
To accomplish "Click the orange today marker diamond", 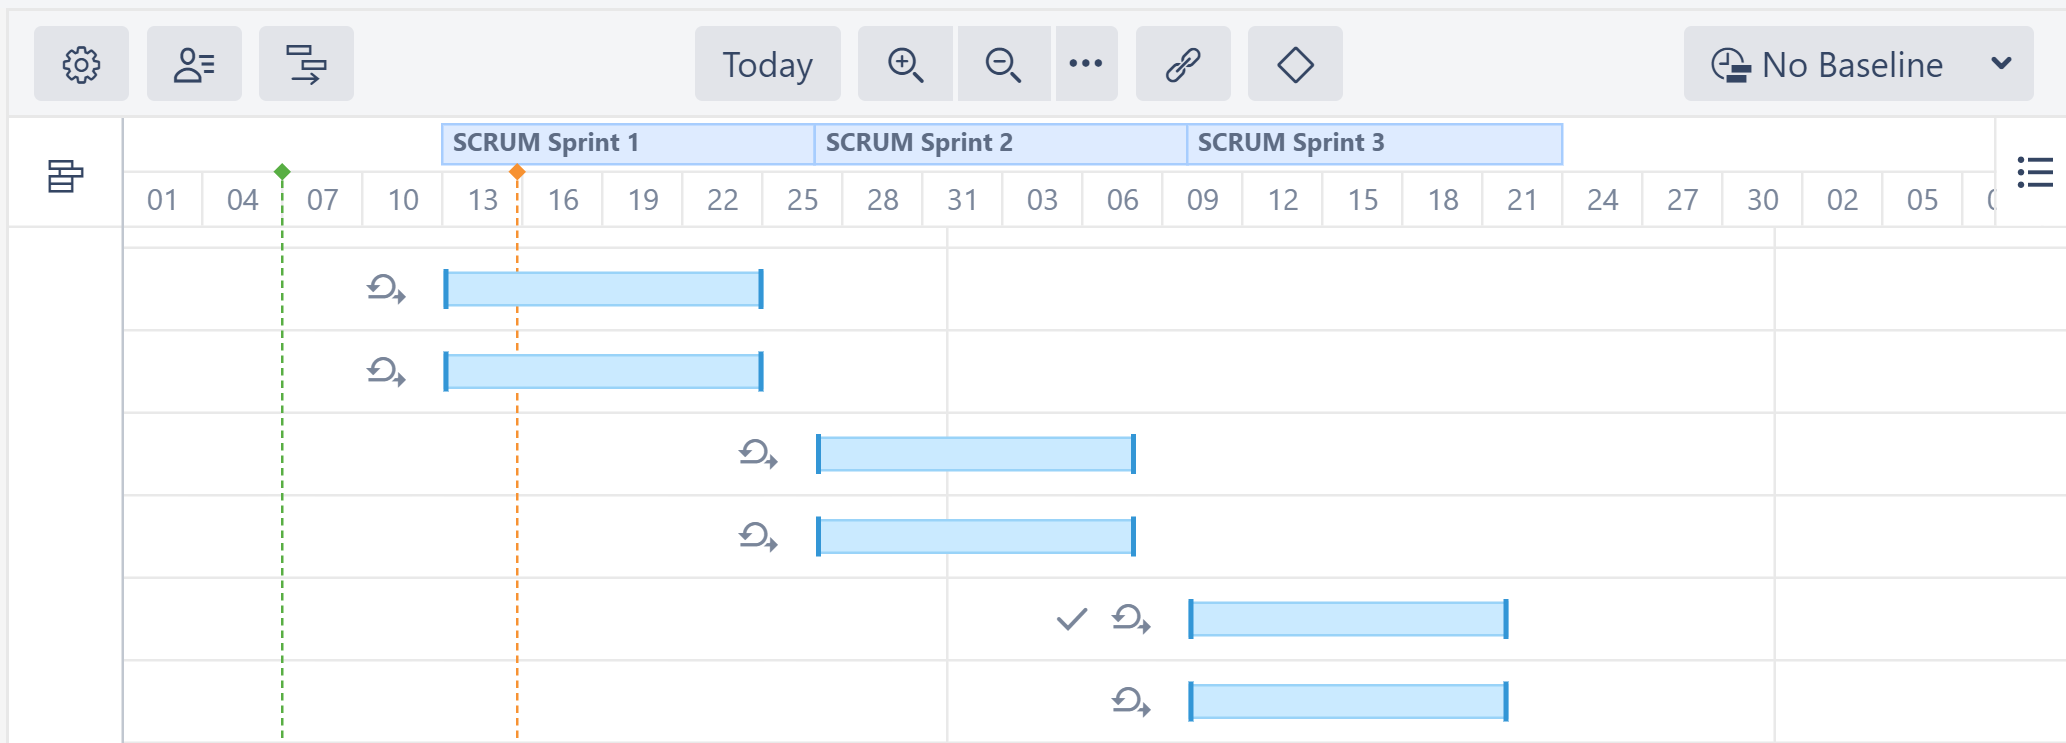I will coord(517,172).
